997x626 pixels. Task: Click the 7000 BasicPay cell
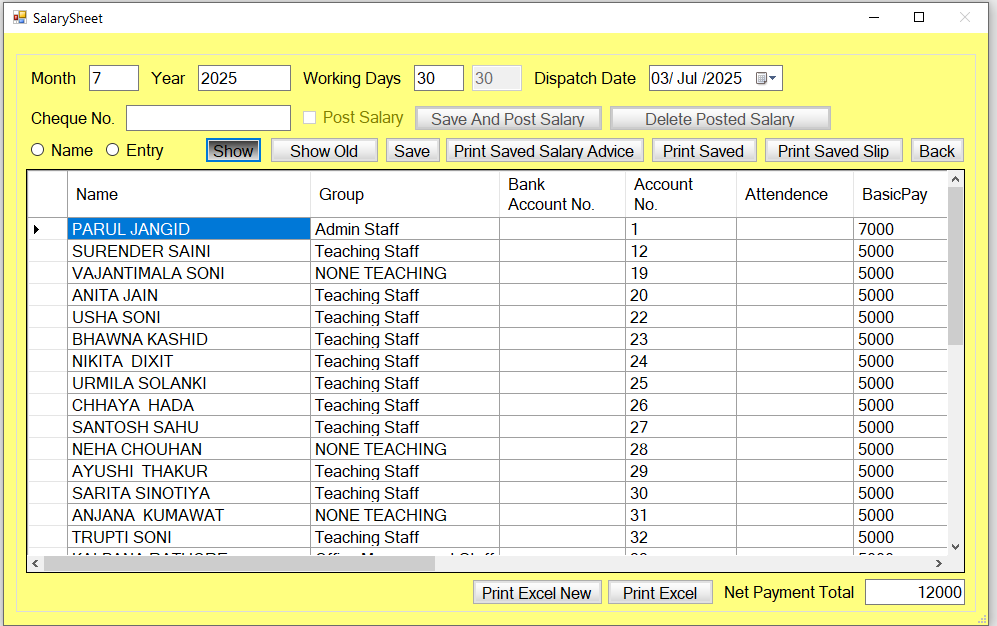coord(900,229)
